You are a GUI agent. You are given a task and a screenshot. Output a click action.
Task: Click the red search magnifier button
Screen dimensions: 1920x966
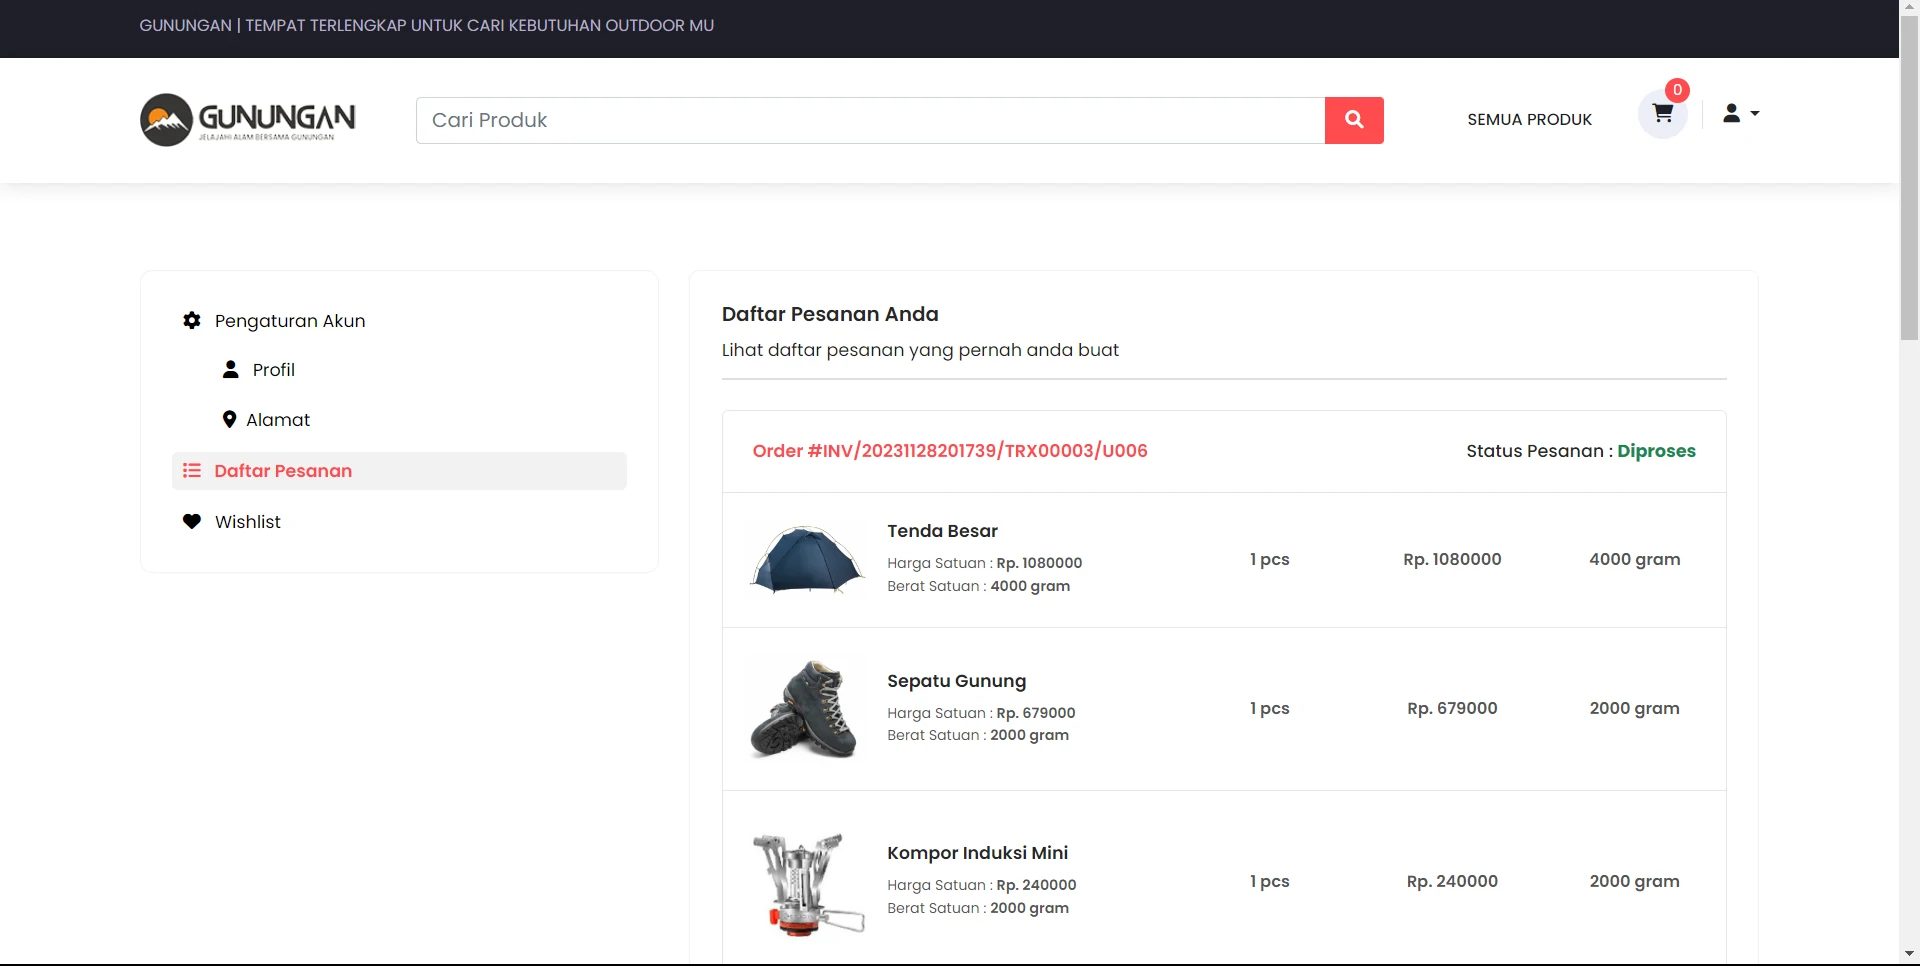pyautogui.click(x=1354, y=120)
